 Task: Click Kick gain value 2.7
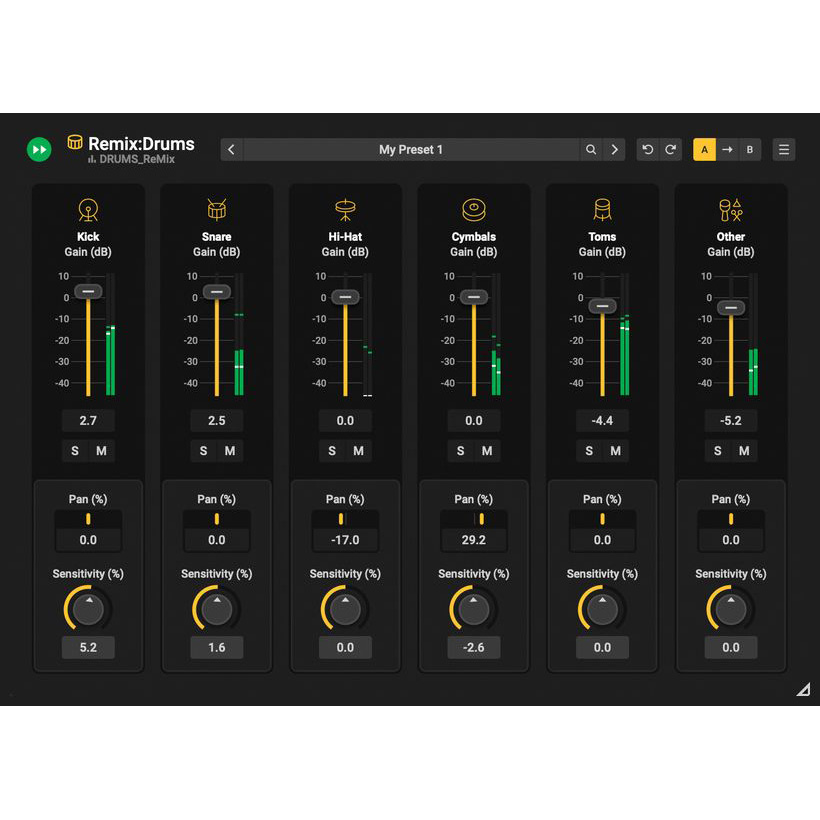(x=88, y=420)
